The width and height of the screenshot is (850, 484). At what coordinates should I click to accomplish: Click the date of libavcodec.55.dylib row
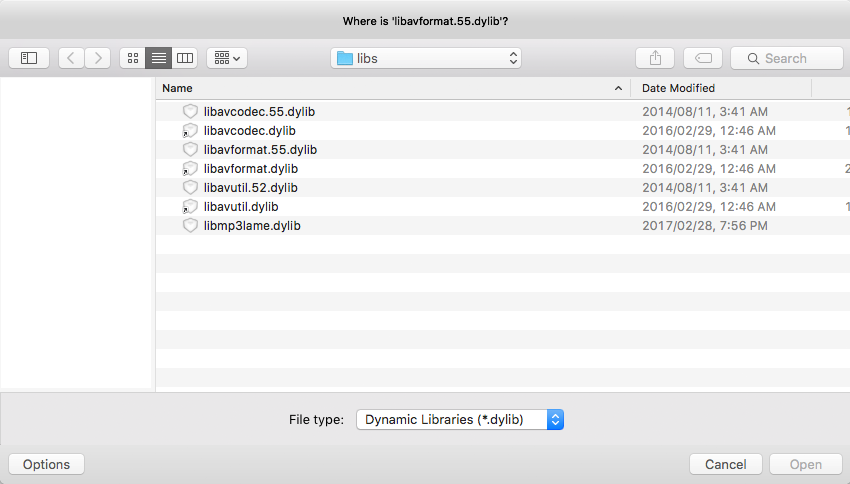pos(705,112)
